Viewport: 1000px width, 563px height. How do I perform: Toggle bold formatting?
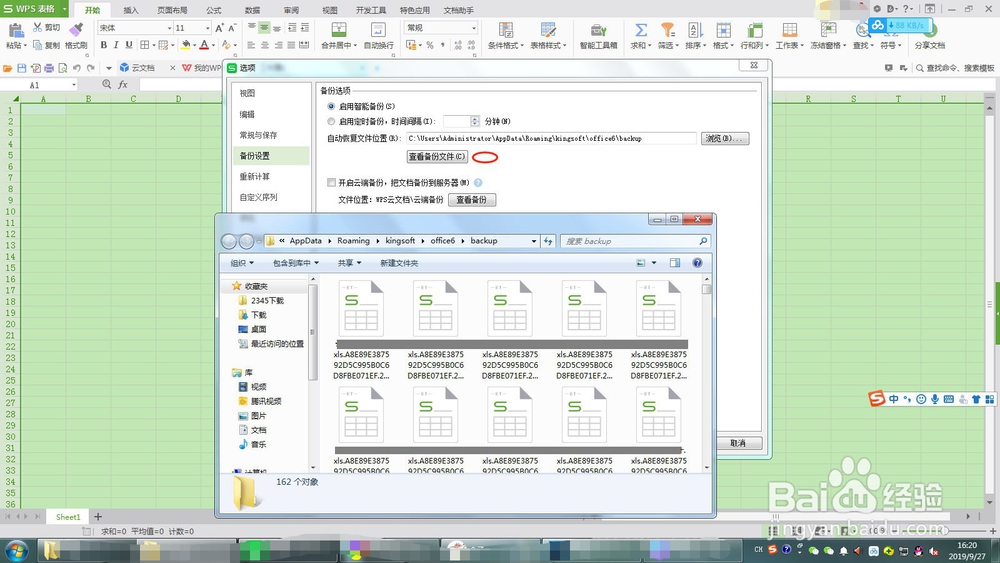104,45
